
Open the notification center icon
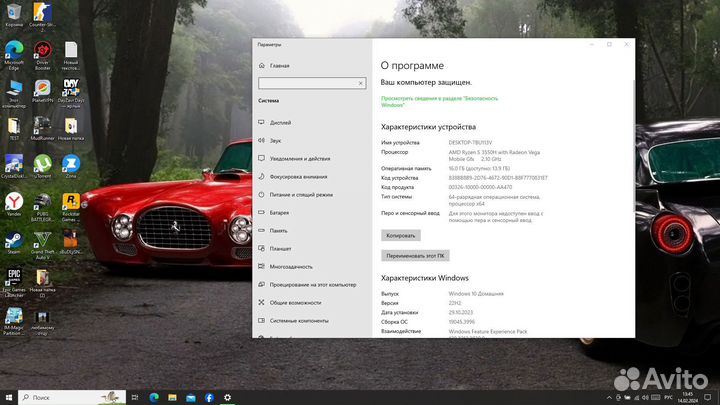[x=708, y=397]
